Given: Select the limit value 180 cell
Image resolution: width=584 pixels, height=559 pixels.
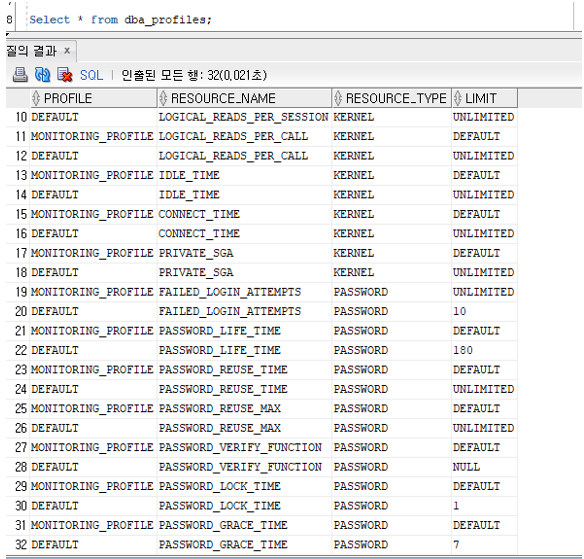Looking at the screenshot, I should [485, 350].
